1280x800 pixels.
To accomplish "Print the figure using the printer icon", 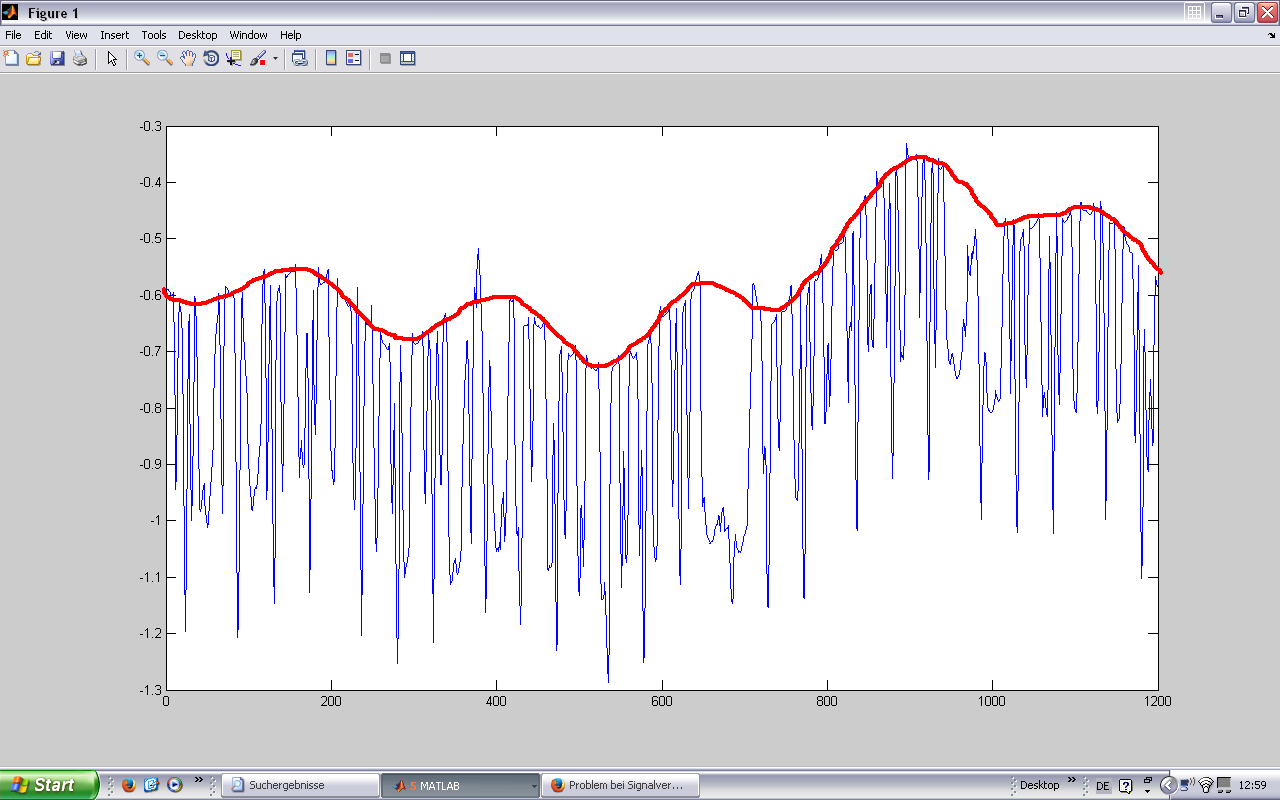I will (80, 59).
